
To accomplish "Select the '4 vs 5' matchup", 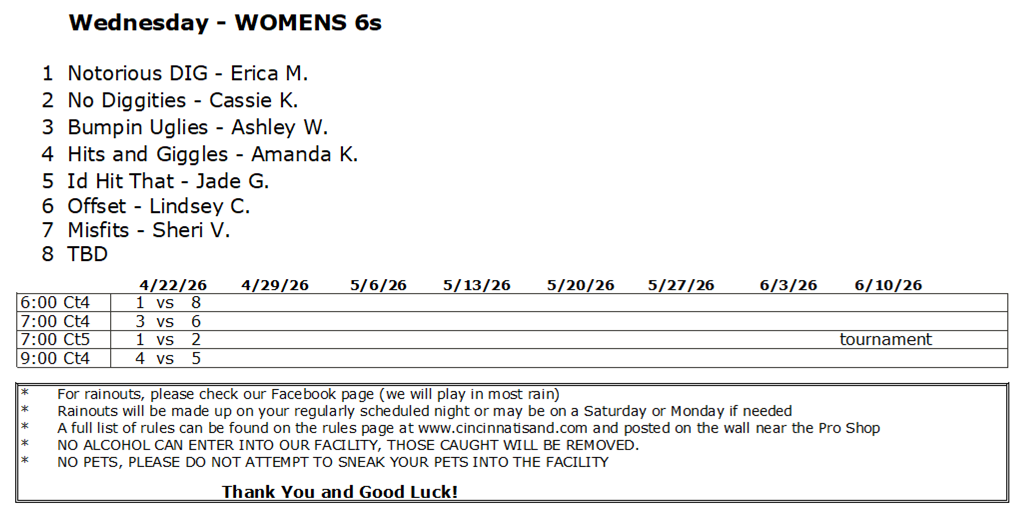I will point(169,358).
